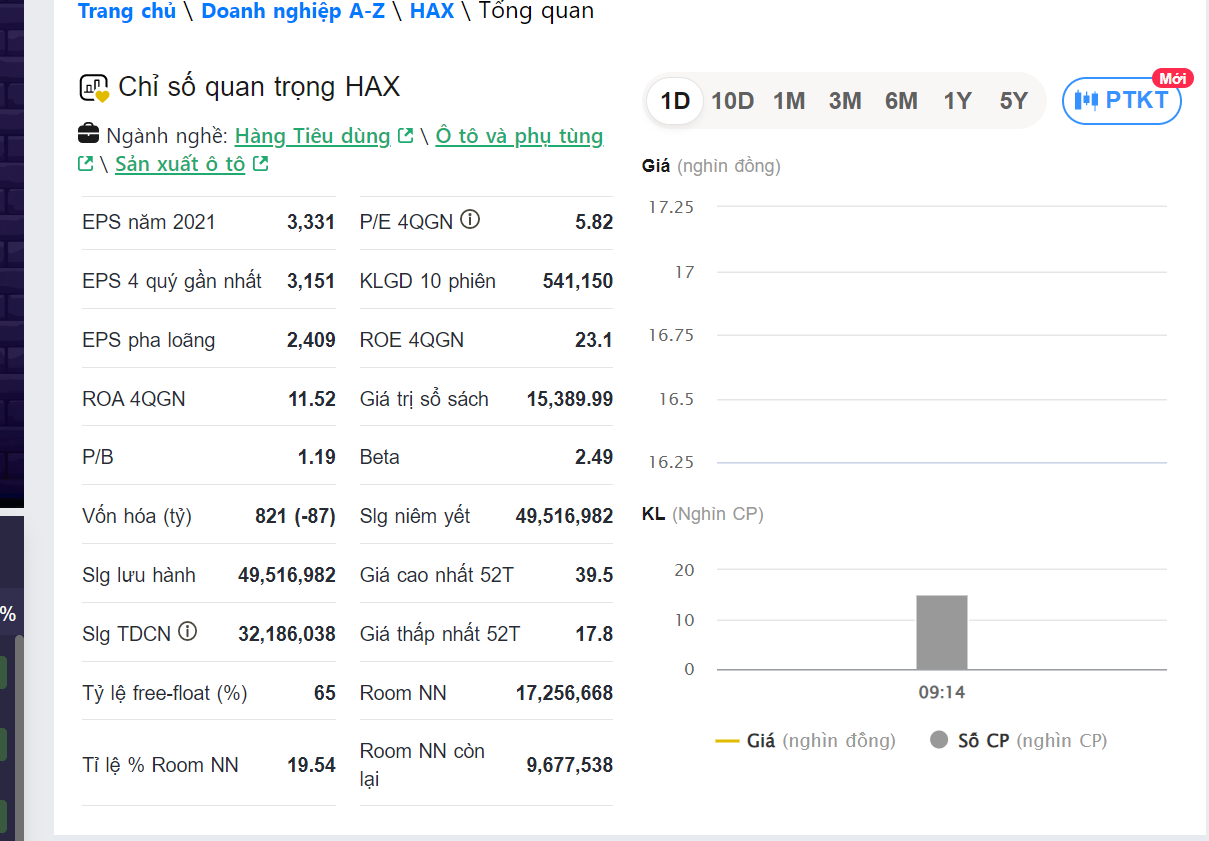Viewport: 1209px width, 841px height.
Task: Click KLGD 10 phiên value 541,150
Action: pos(578,281)
